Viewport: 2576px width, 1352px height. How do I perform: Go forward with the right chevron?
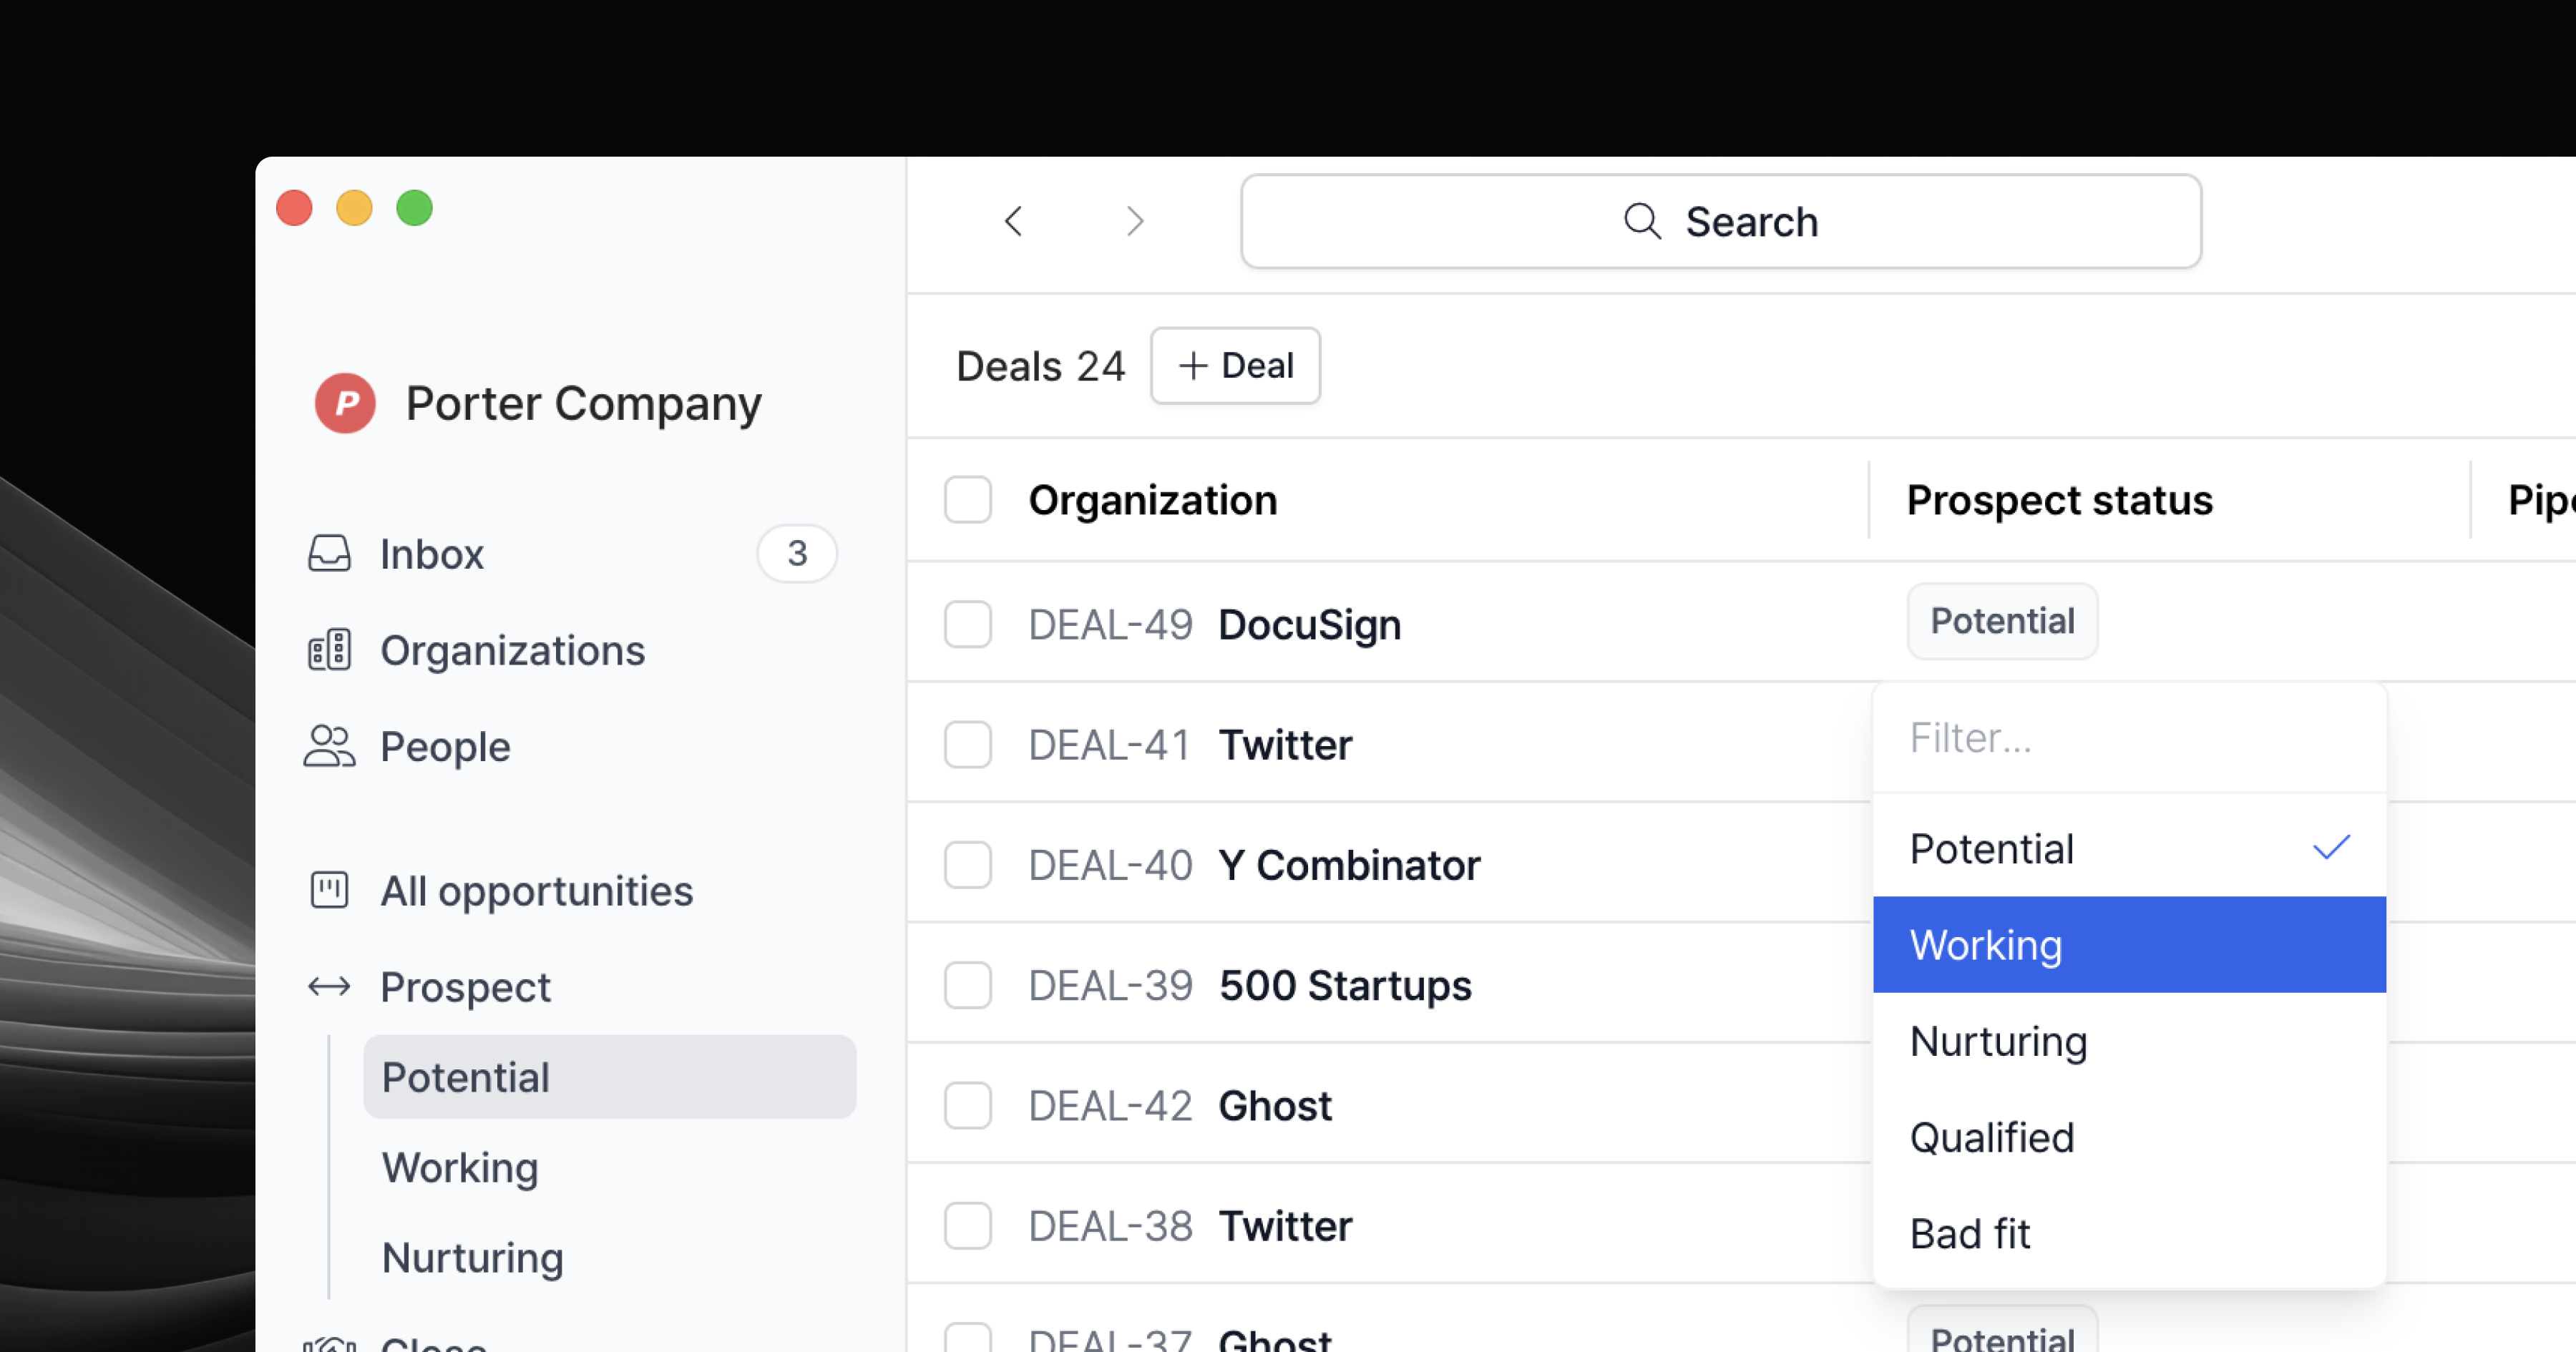[1134, 221]
